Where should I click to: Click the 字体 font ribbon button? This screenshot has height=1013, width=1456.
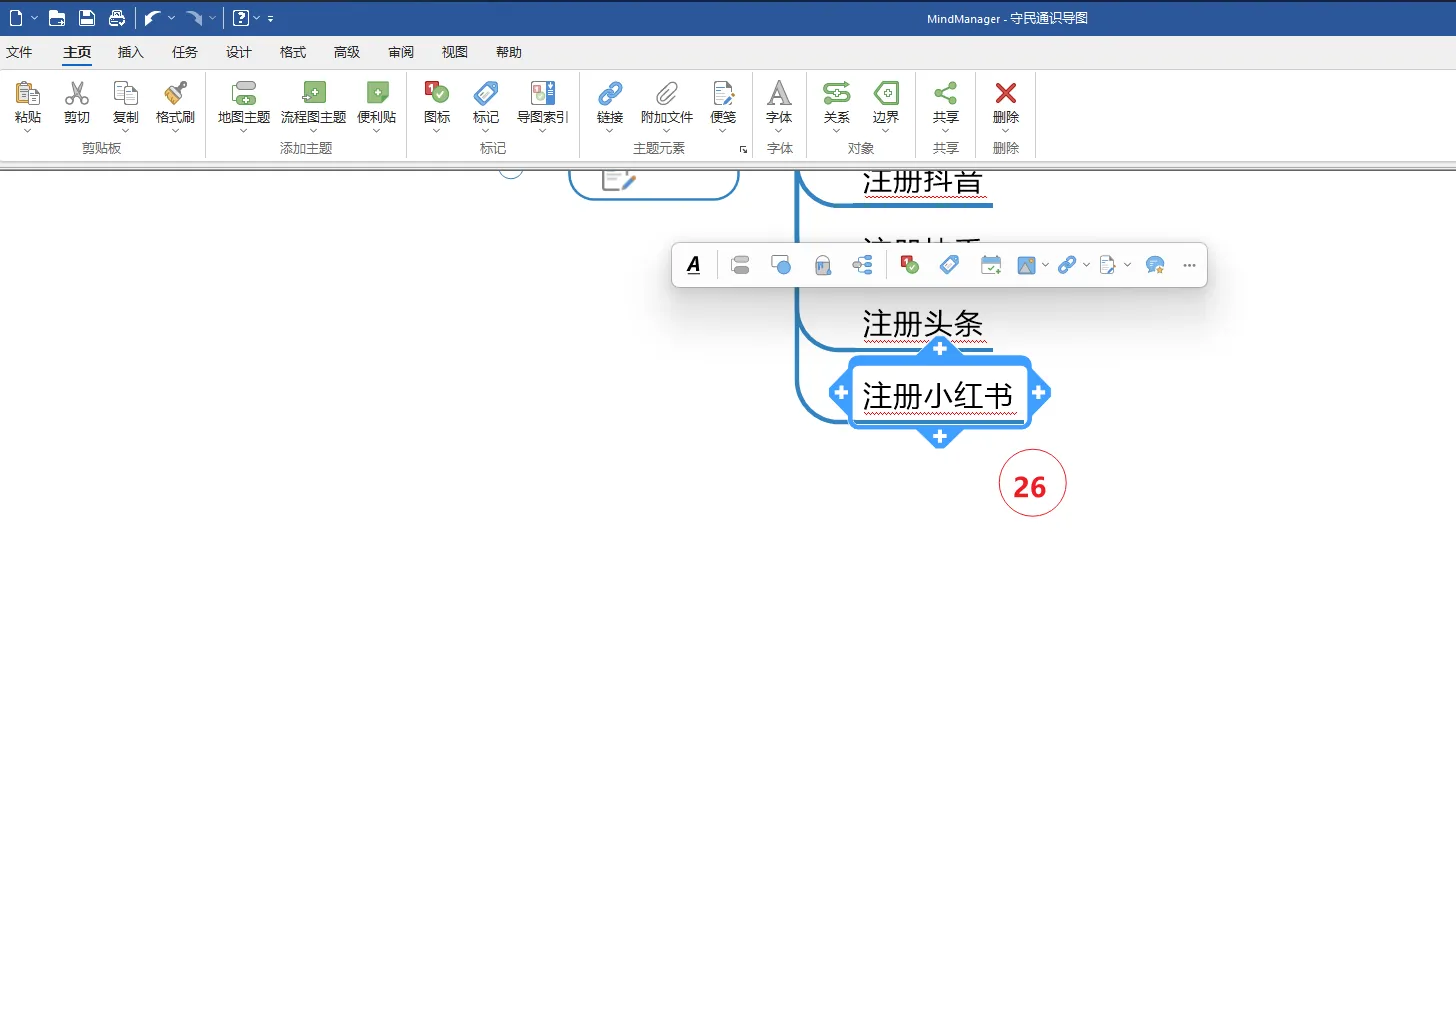pos(779,104)
